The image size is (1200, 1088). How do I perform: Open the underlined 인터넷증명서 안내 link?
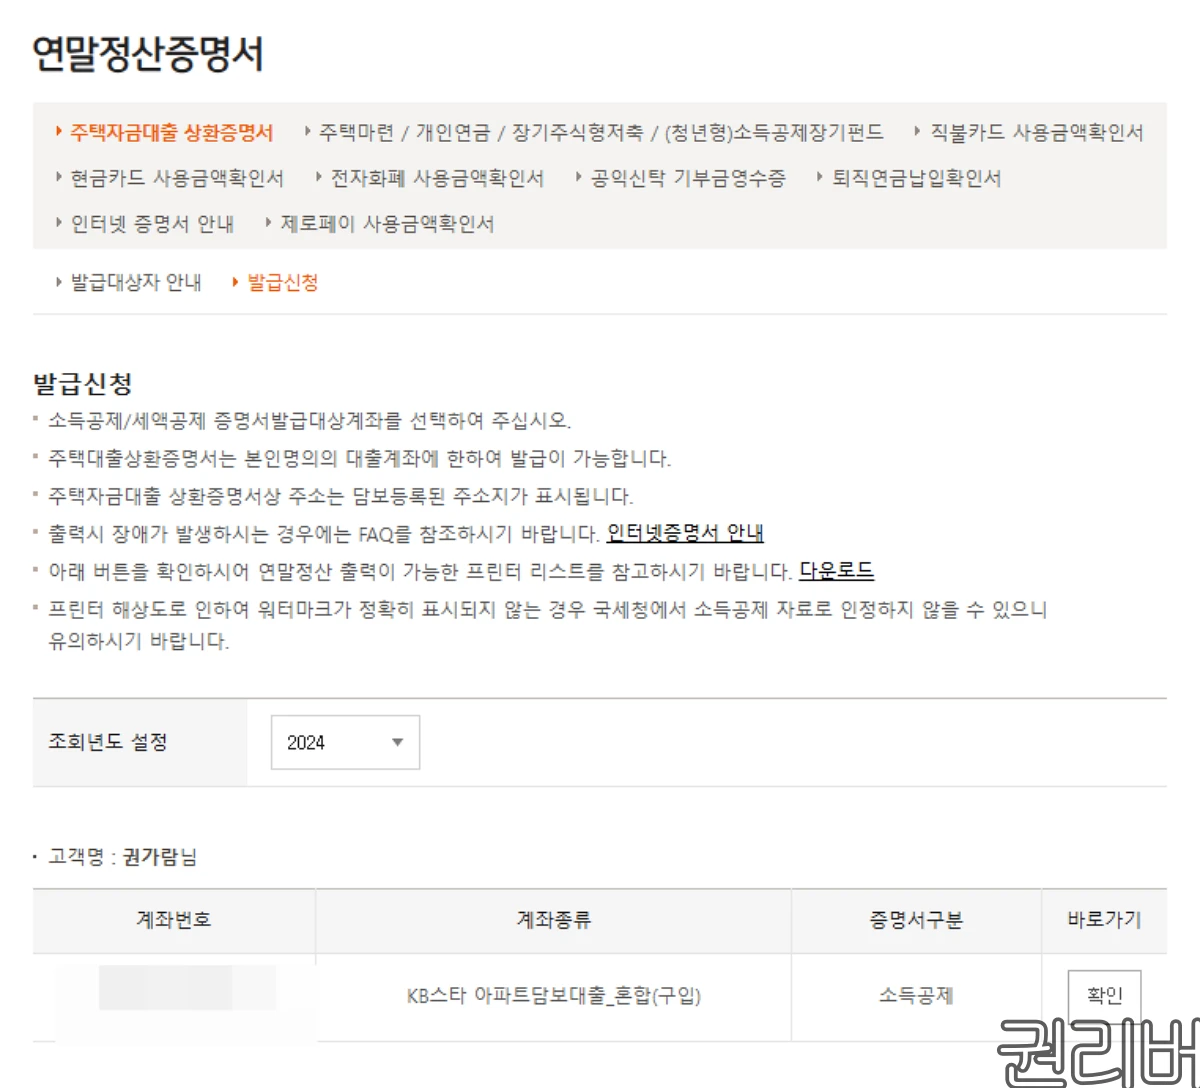(x=685, y=533)
